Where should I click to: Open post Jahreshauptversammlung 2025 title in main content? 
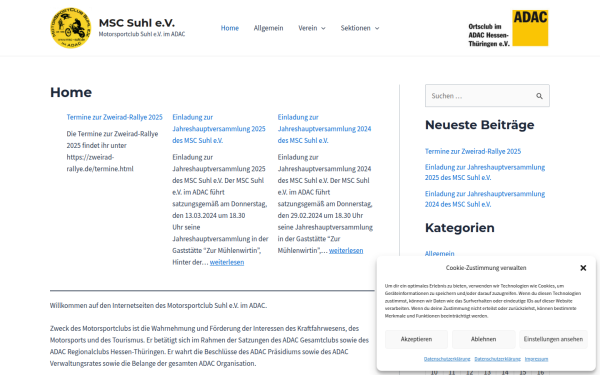219,129
